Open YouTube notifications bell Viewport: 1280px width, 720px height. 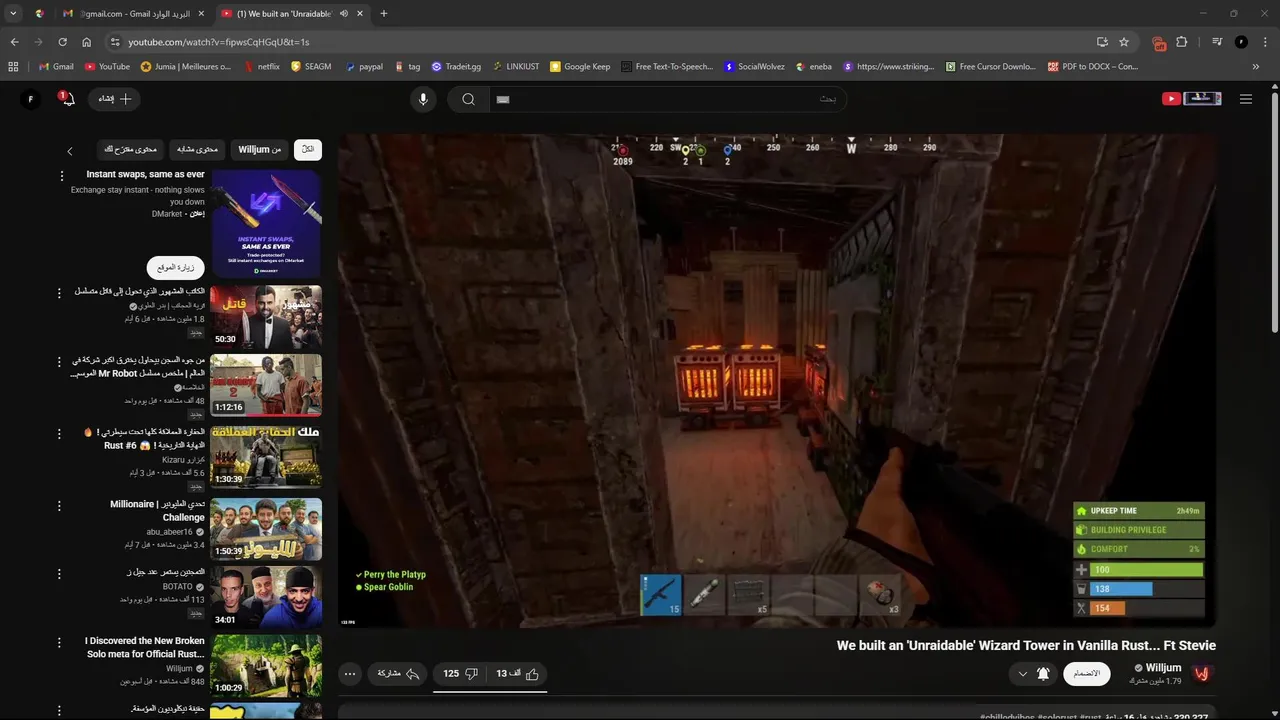[66, 98]
